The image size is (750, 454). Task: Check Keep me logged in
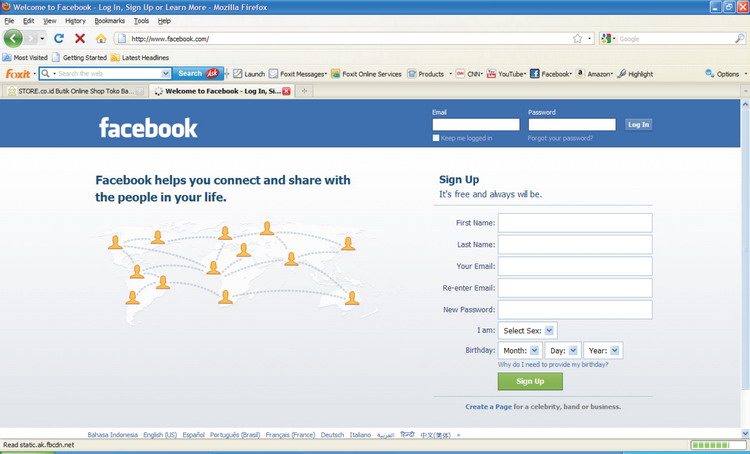436,138
